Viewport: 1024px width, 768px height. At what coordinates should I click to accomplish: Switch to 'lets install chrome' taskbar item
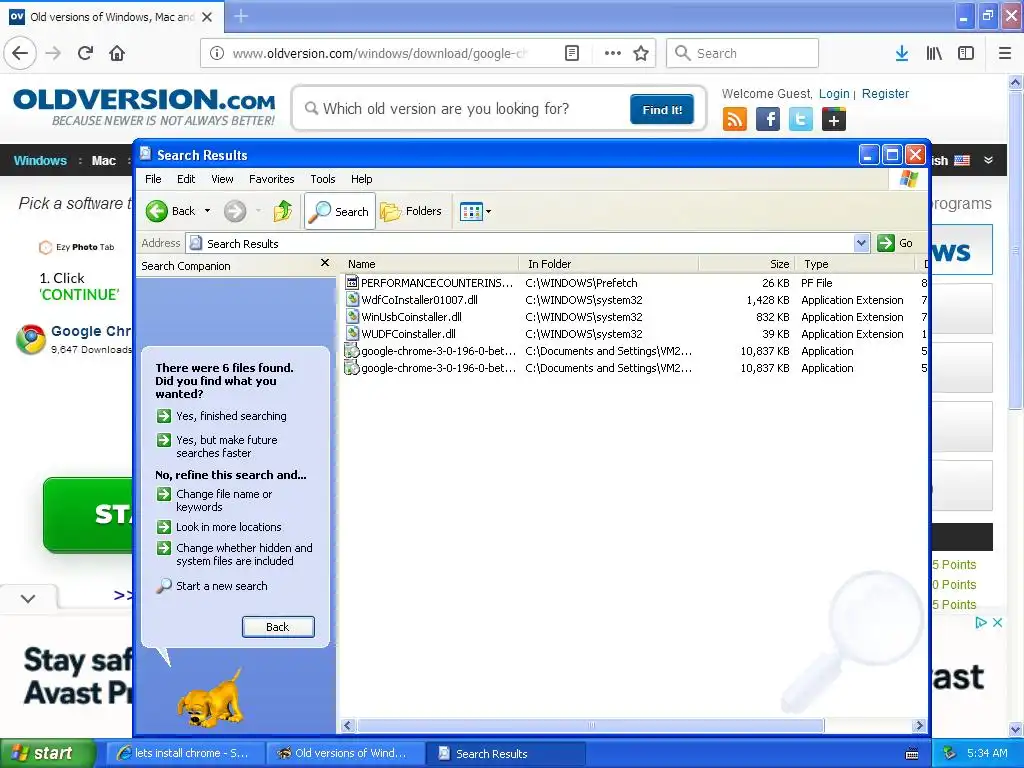(185, 753)
